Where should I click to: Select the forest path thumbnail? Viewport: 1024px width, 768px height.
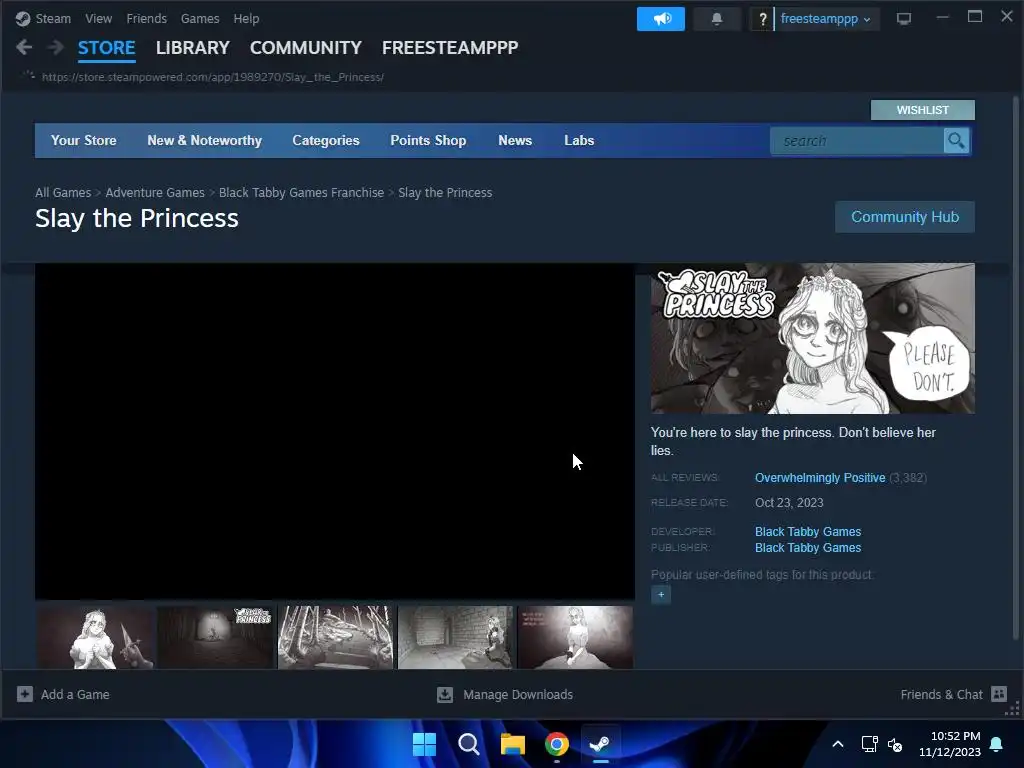pyautogui.click(x=336, y=637)
